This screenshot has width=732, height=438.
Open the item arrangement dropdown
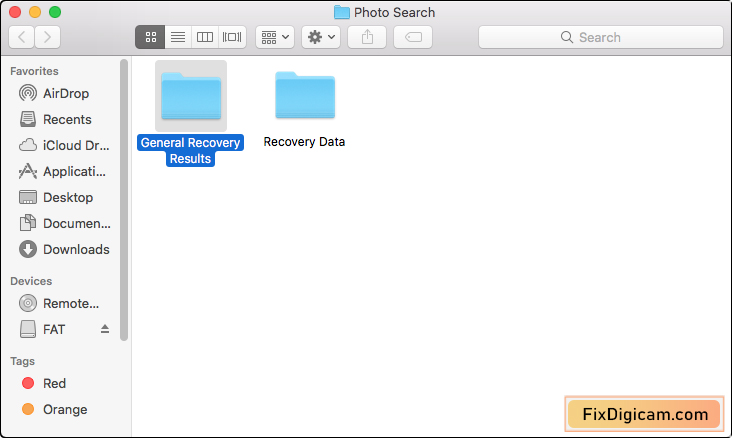275,37
